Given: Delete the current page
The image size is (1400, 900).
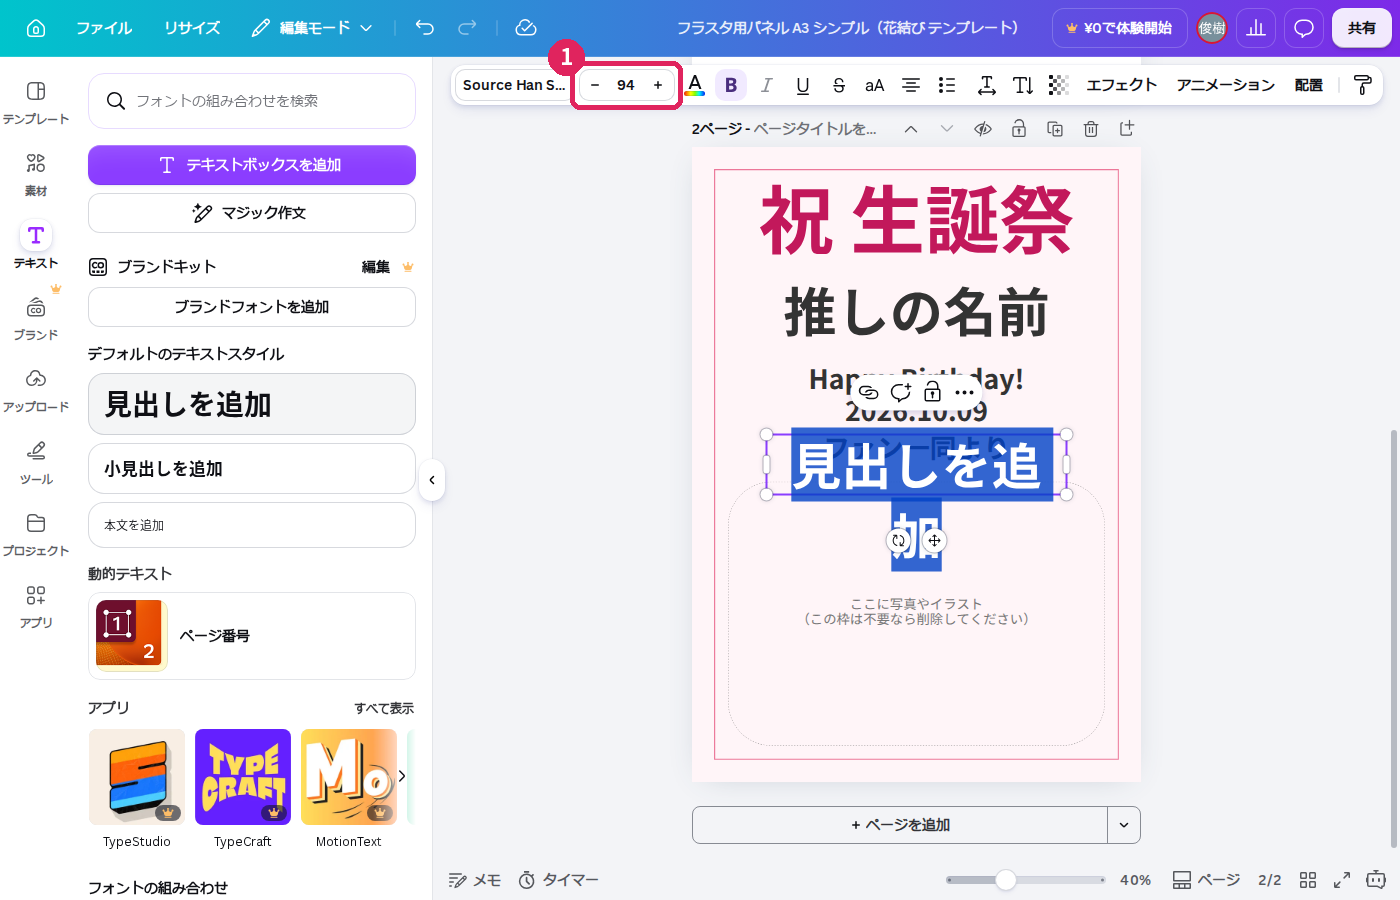Looking at the screenshot, I should 1091,129.
